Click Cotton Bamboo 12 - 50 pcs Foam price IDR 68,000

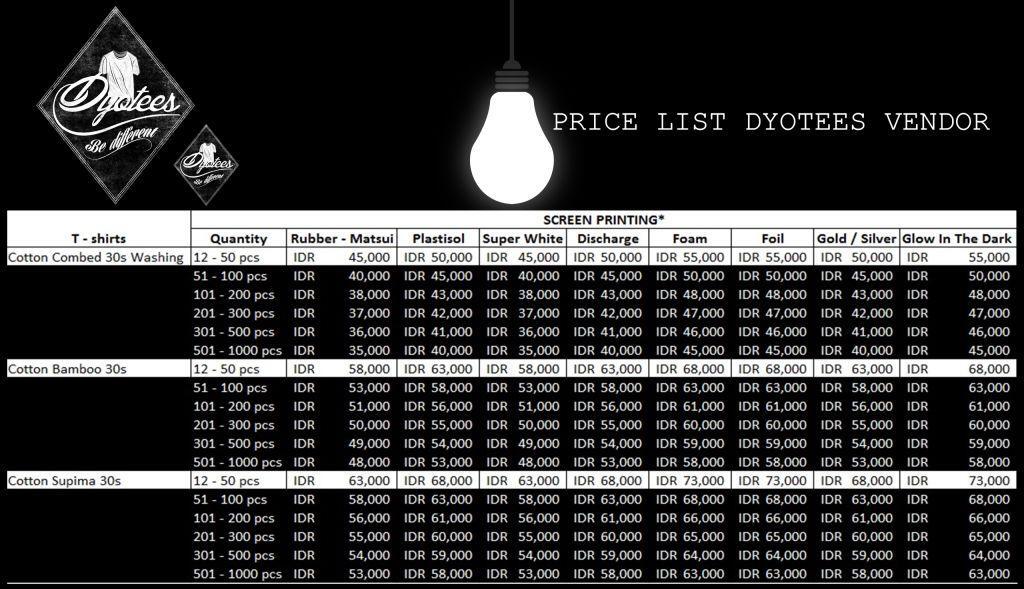coord(690,369)
